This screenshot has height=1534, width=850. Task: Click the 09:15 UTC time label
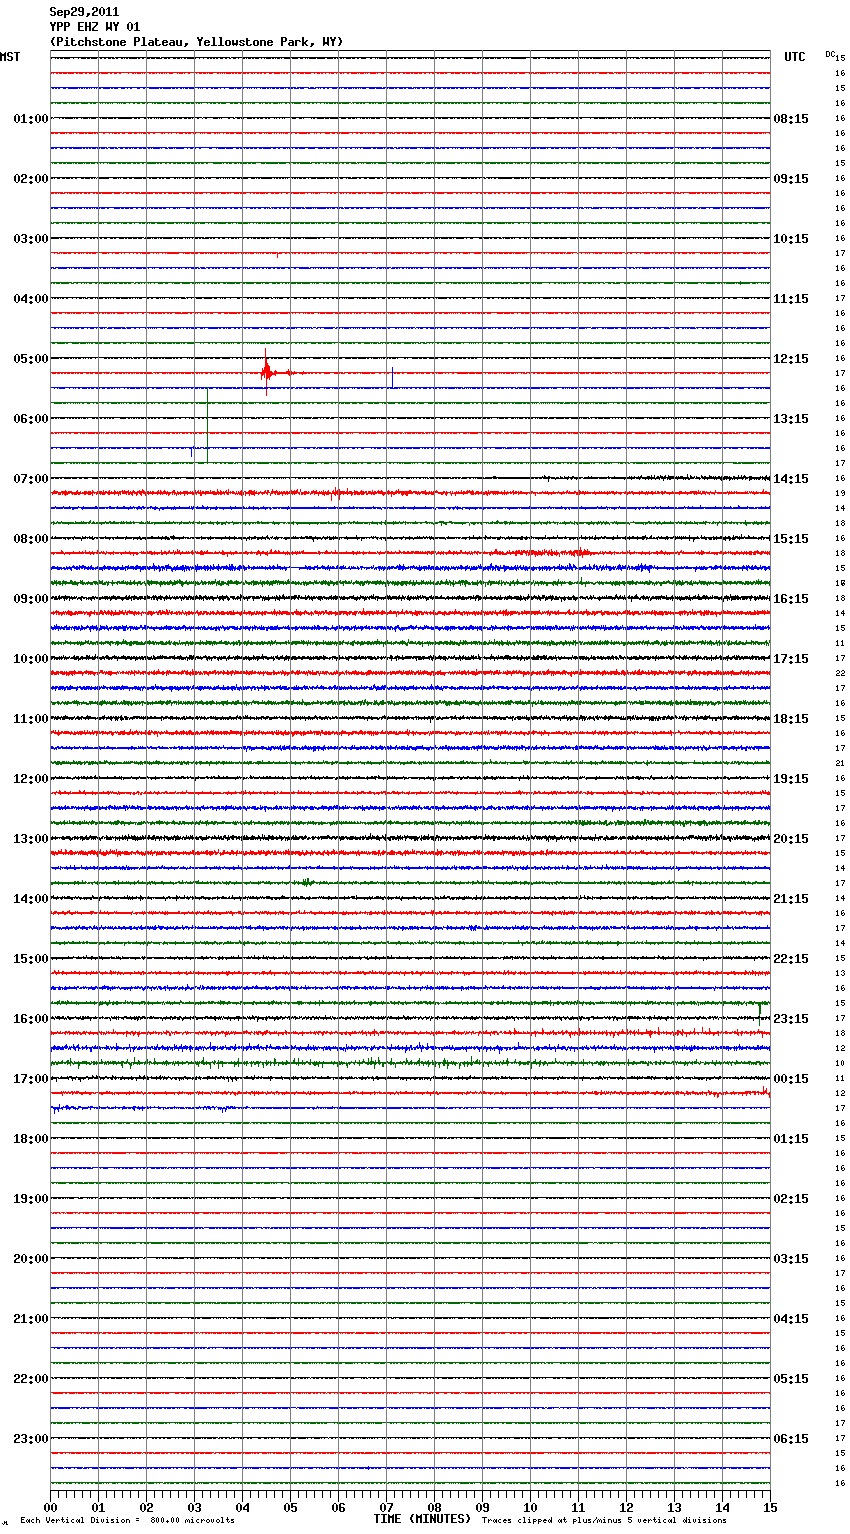(791, 179)
